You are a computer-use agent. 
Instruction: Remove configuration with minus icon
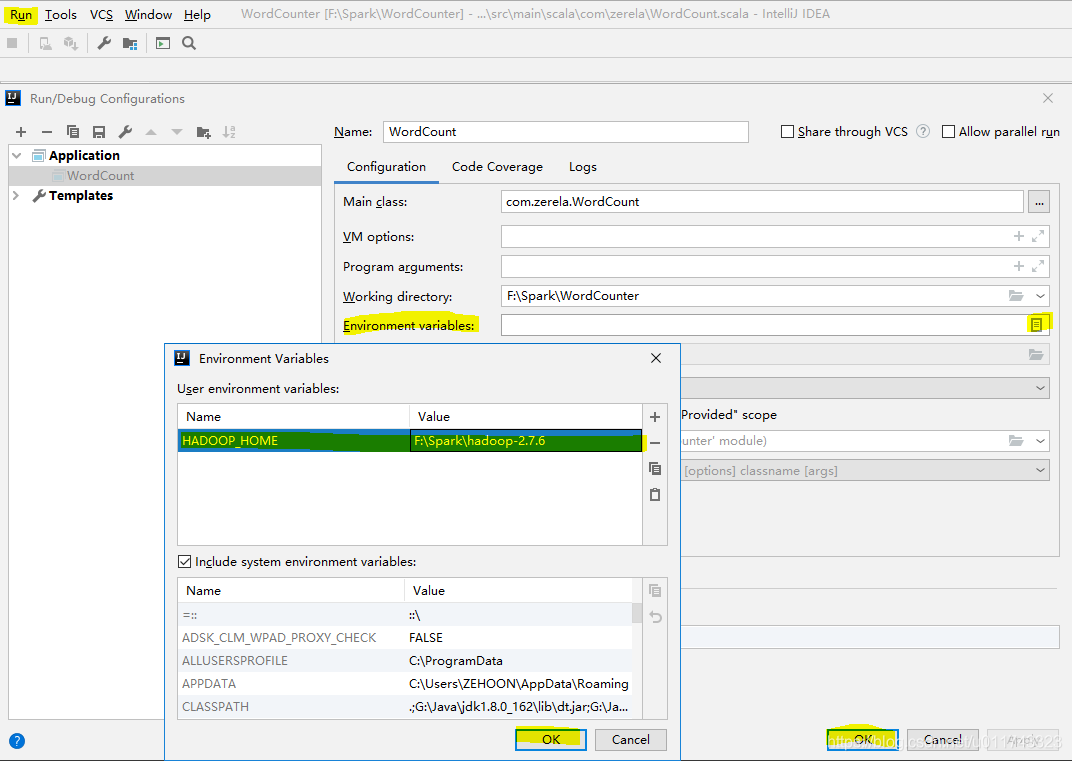[46, 132]
